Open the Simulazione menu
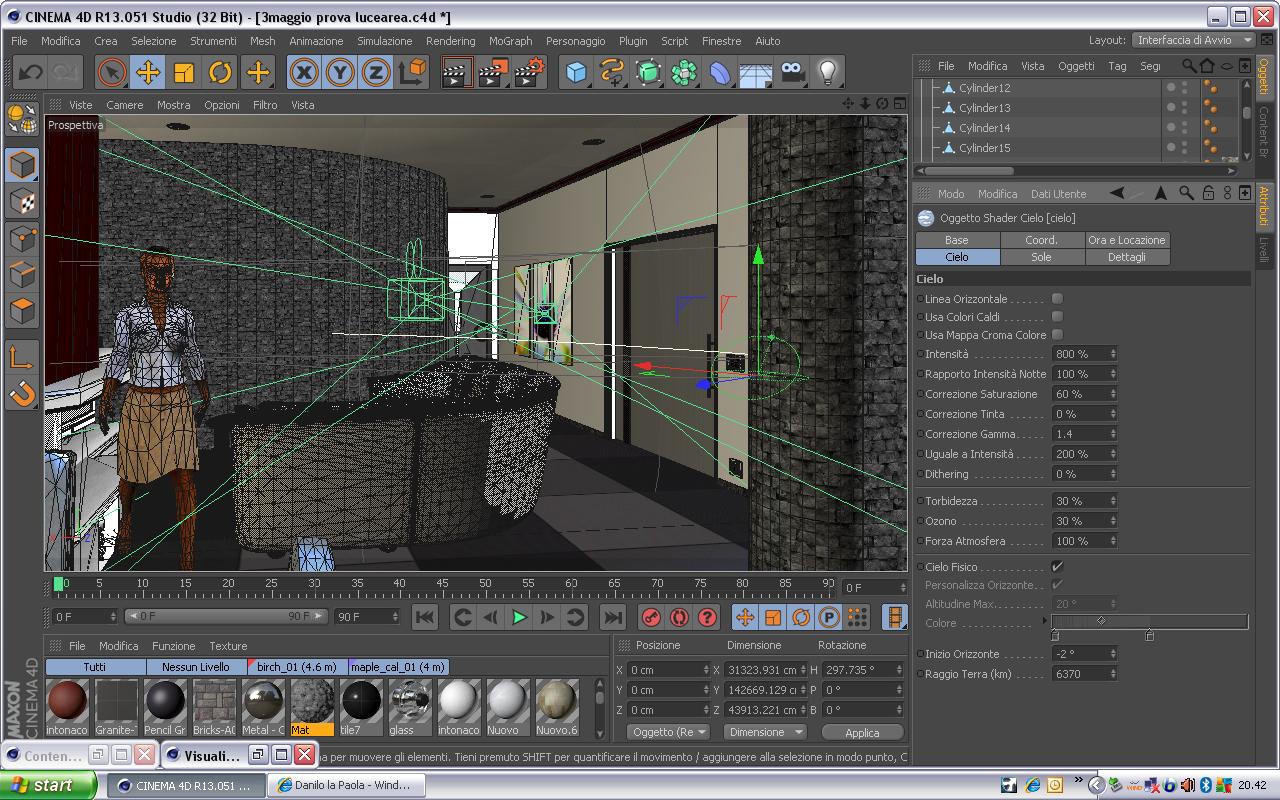The width and height of the screenshot is (1280, 800). (384, 41)
